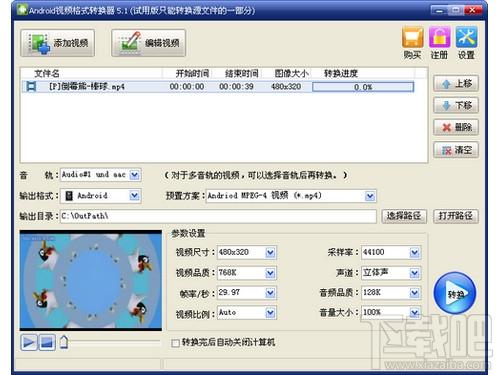Click the 添加视频 add video button
The width and height of the screenshot is (500, 375).
57,43
